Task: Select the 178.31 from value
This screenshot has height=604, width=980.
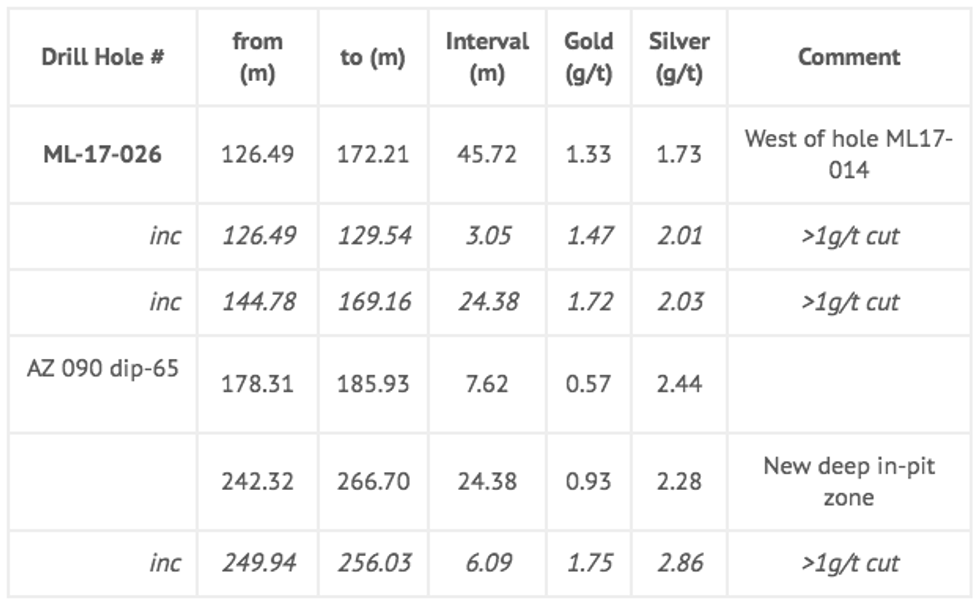Action: pos(257,384)
